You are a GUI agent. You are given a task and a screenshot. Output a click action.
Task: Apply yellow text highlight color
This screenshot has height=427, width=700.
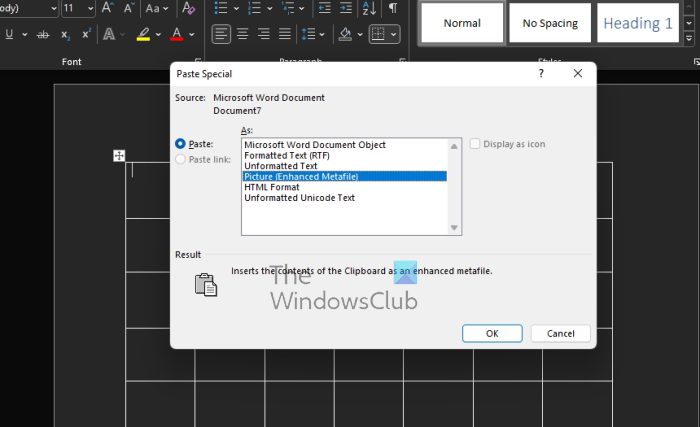pos(143,34)
